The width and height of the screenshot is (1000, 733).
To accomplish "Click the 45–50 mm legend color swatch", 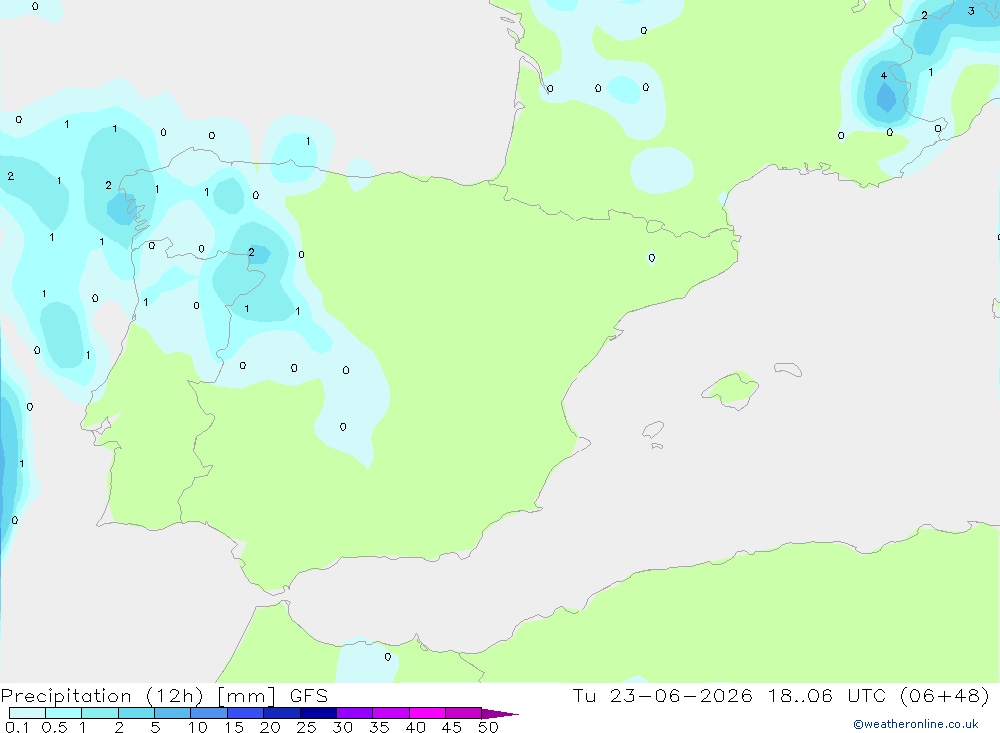I will tap(464, 713).
